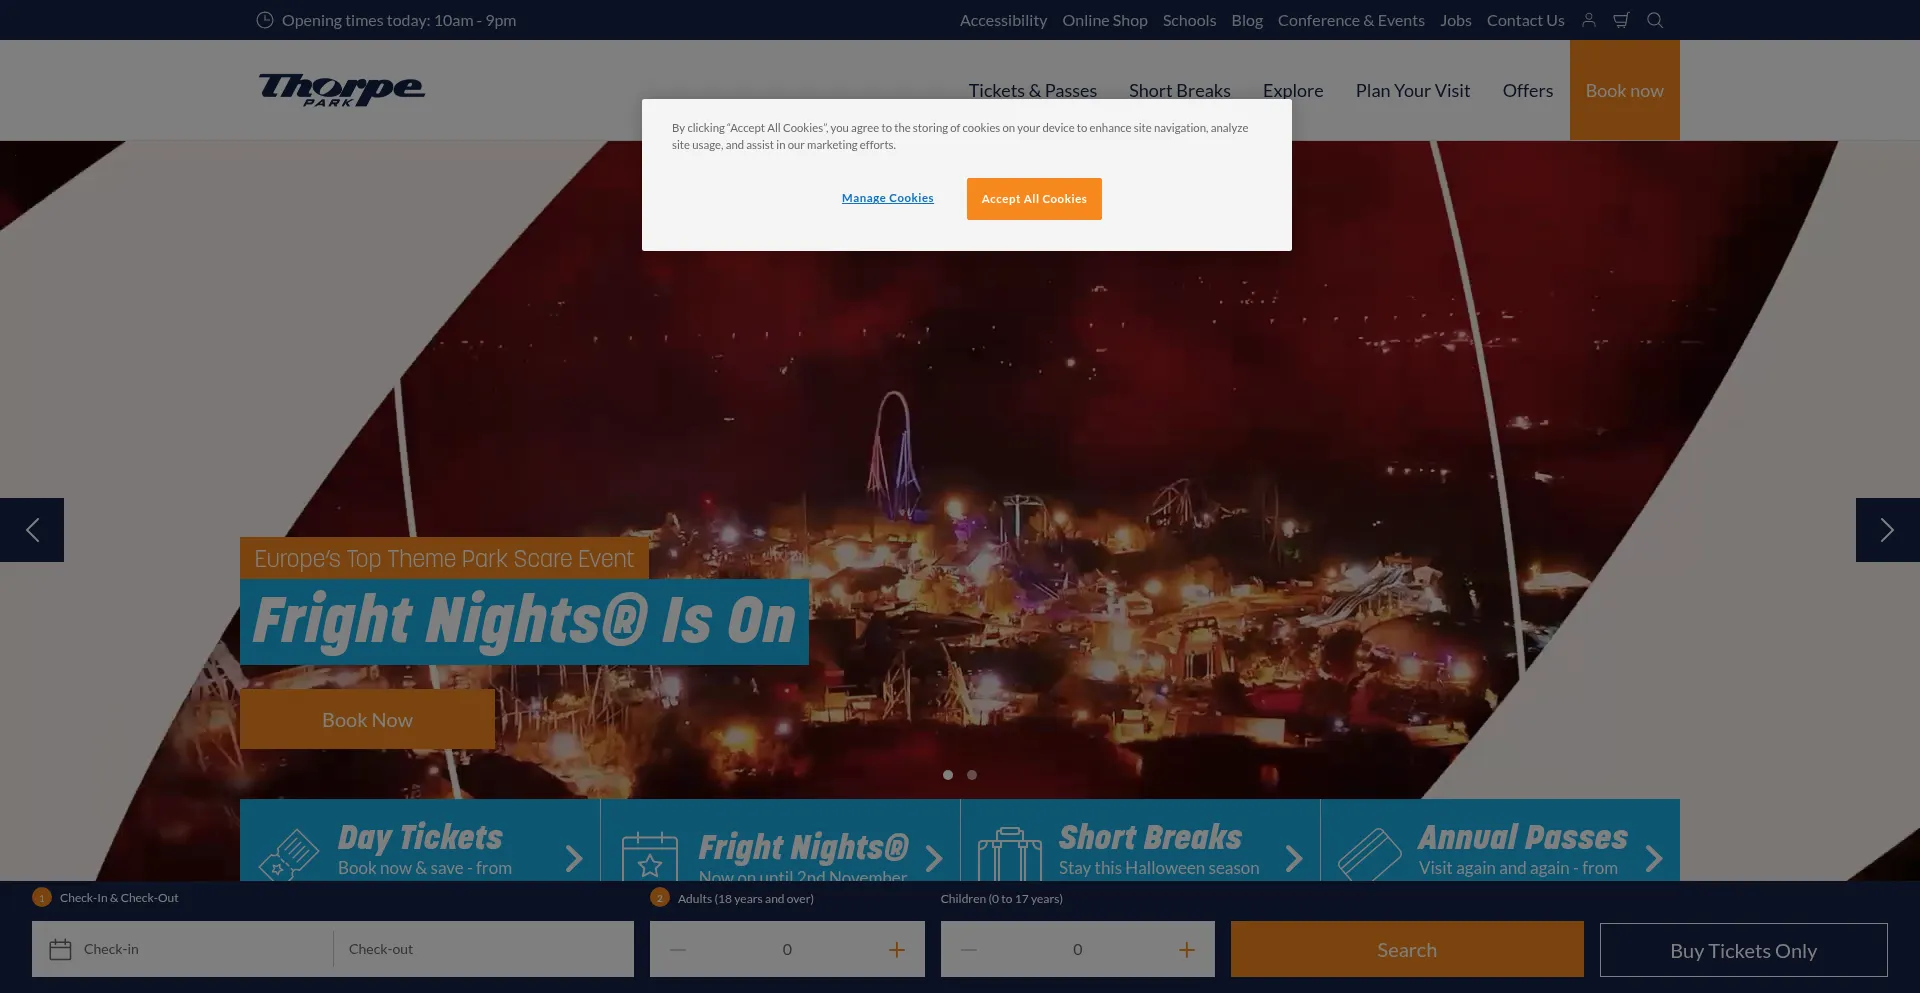Click the clock icon beside opening times
1920x993 pixels.
pyautogui.click(x=265, y=20)
